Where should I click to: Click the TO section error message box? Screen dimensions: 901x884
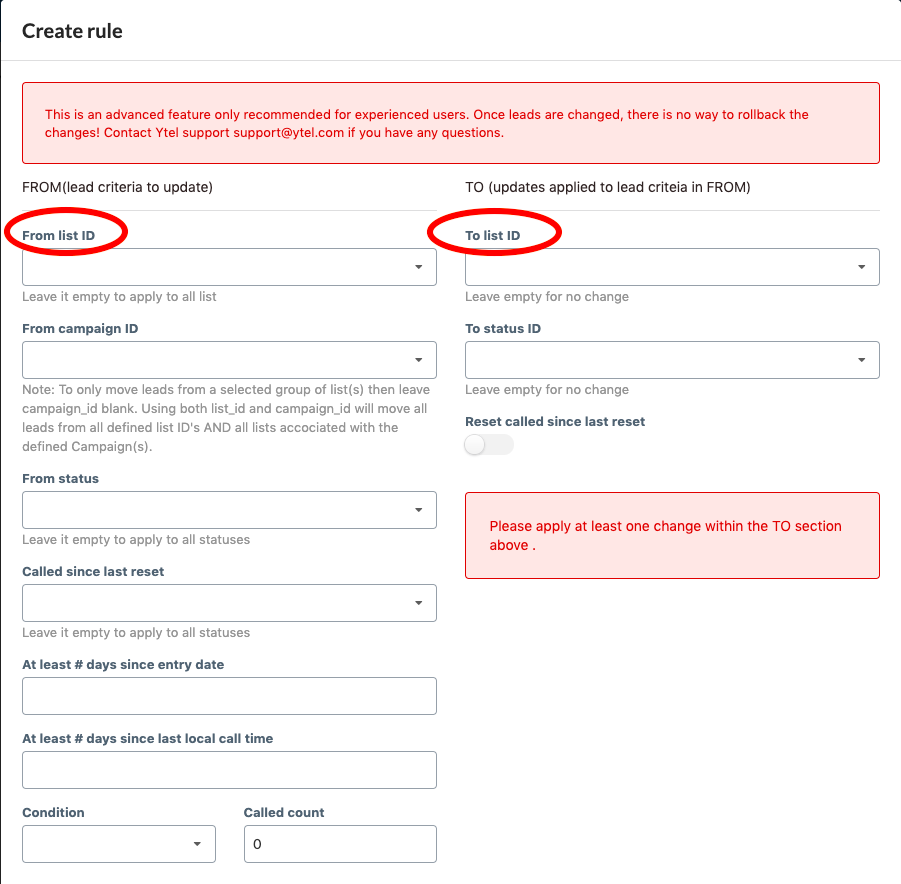[672, 535]
